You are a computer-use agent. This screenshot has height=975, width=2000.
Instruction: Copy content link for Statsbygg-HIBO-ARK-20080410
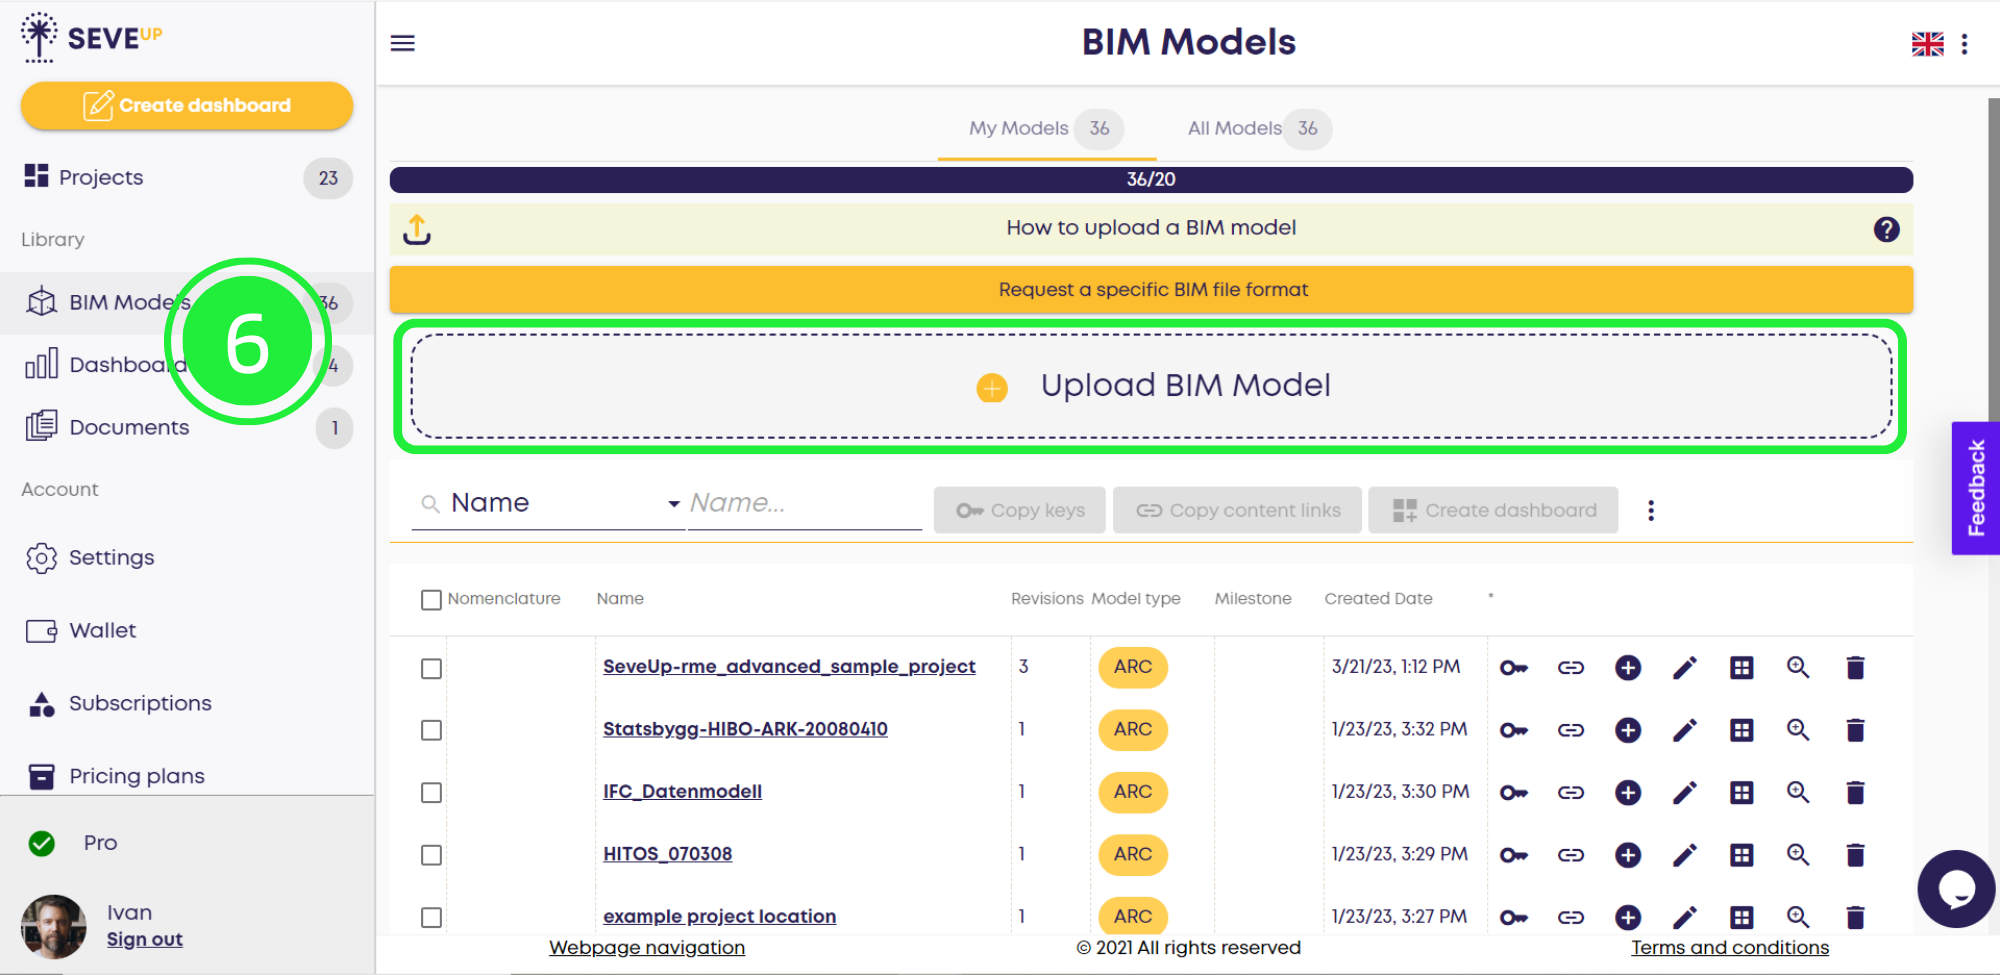point(1570,730)
